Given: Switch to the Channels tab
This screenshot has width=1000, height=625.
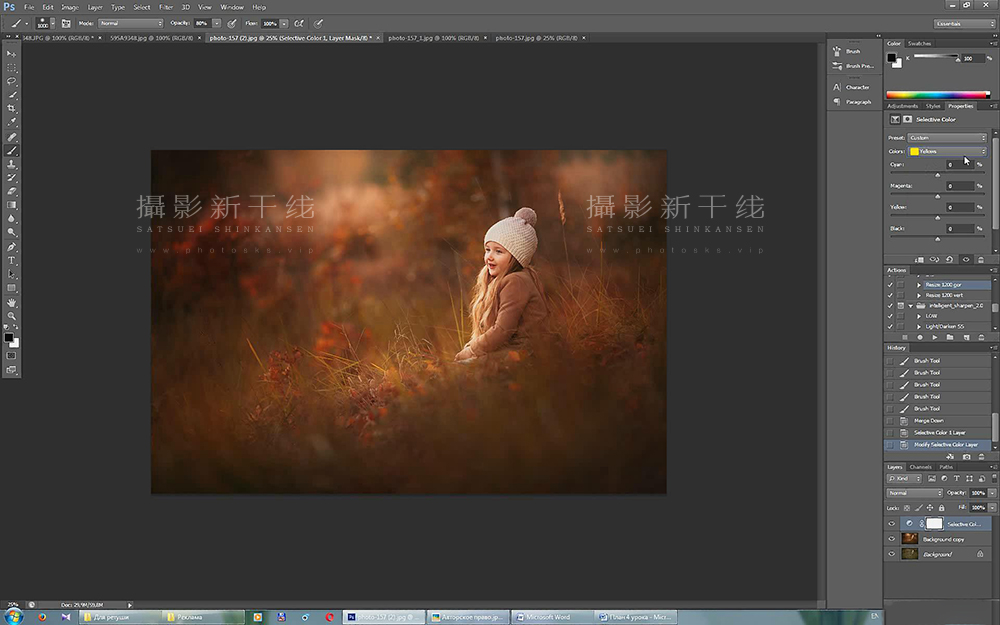Looking at the screenshot, I should pyautogui.click(x=920, y=467).
